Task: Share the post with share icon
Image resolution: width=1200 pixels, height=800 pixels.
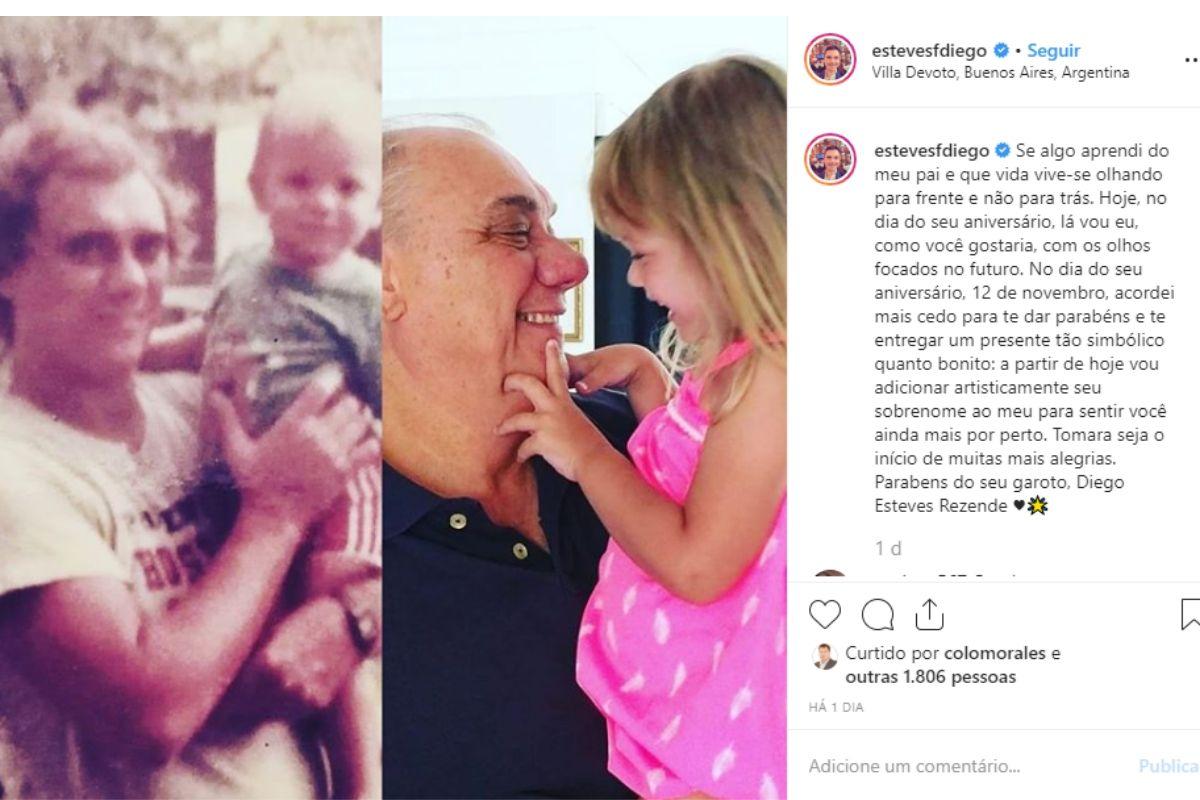Action: [930, 614]
